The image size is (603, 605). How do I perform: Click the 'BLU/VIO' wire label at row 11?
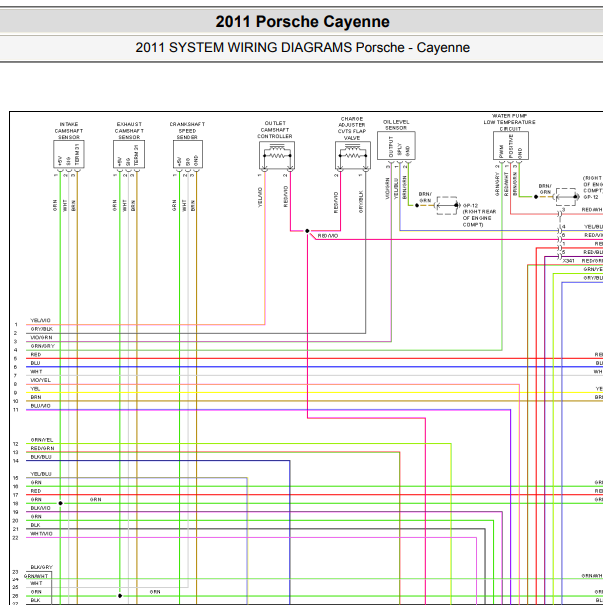(41, 406)
